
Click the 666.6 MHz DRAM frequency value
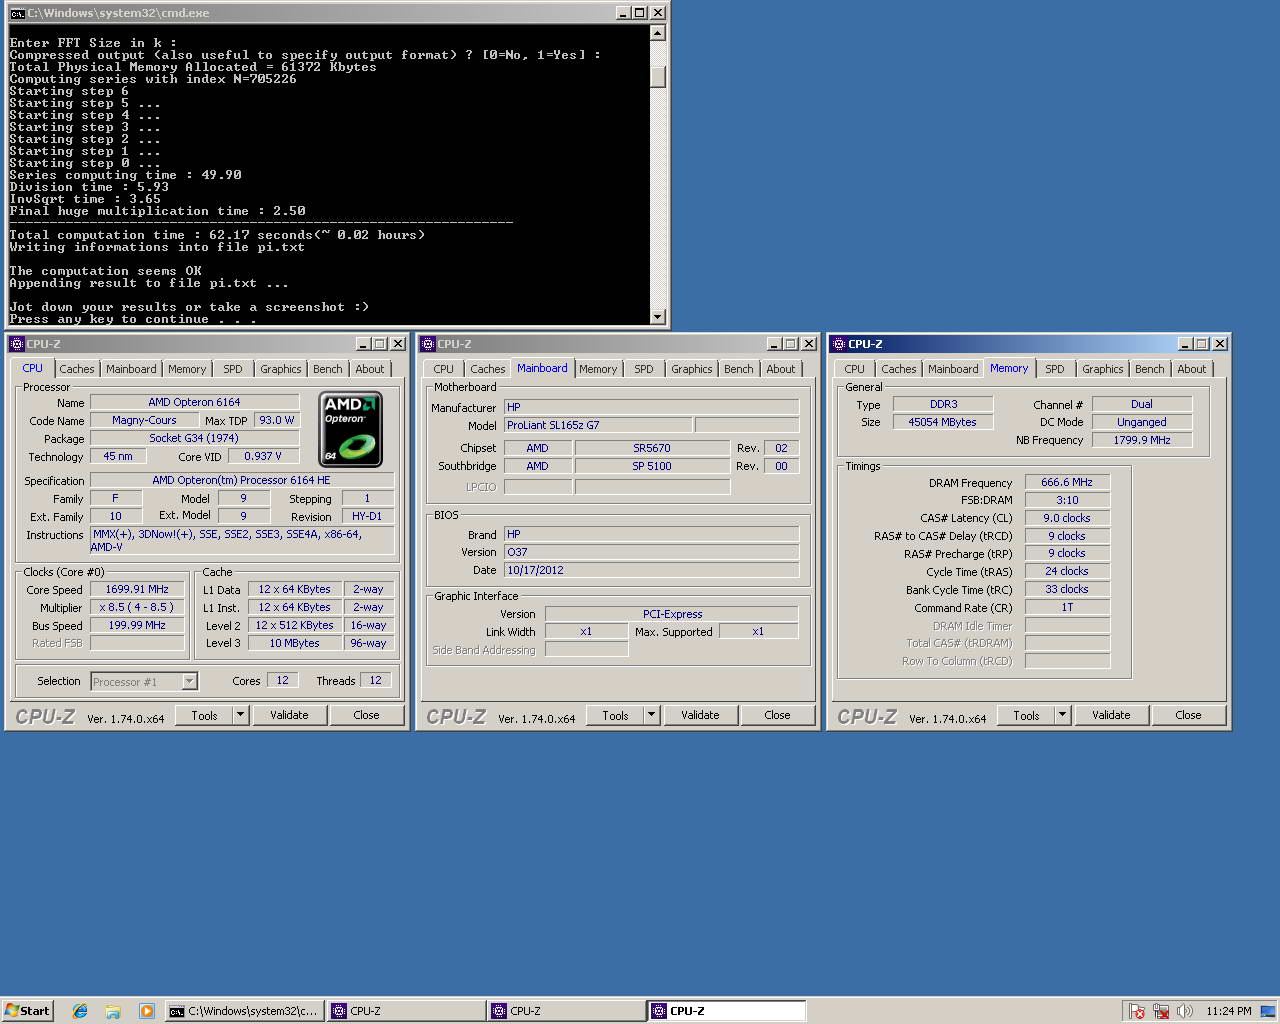tap(1067, 482)
